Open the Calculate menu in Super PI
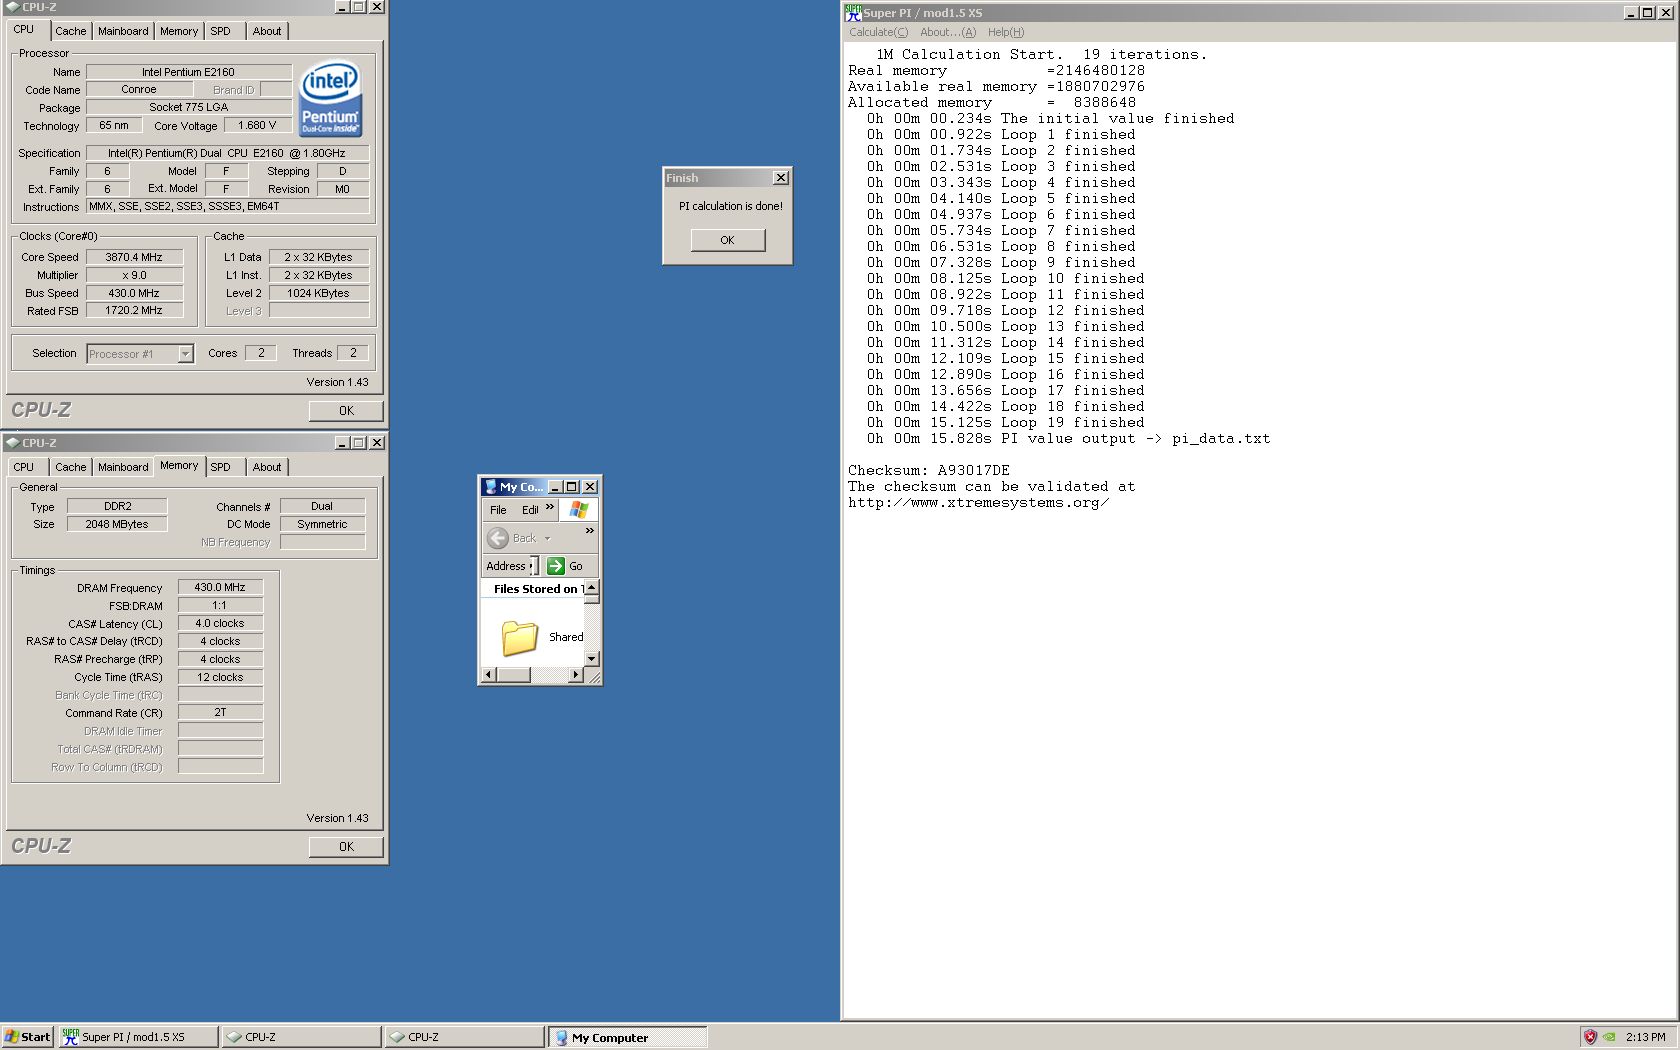Screen dimensions: 1680x1050 pos(879,32)
